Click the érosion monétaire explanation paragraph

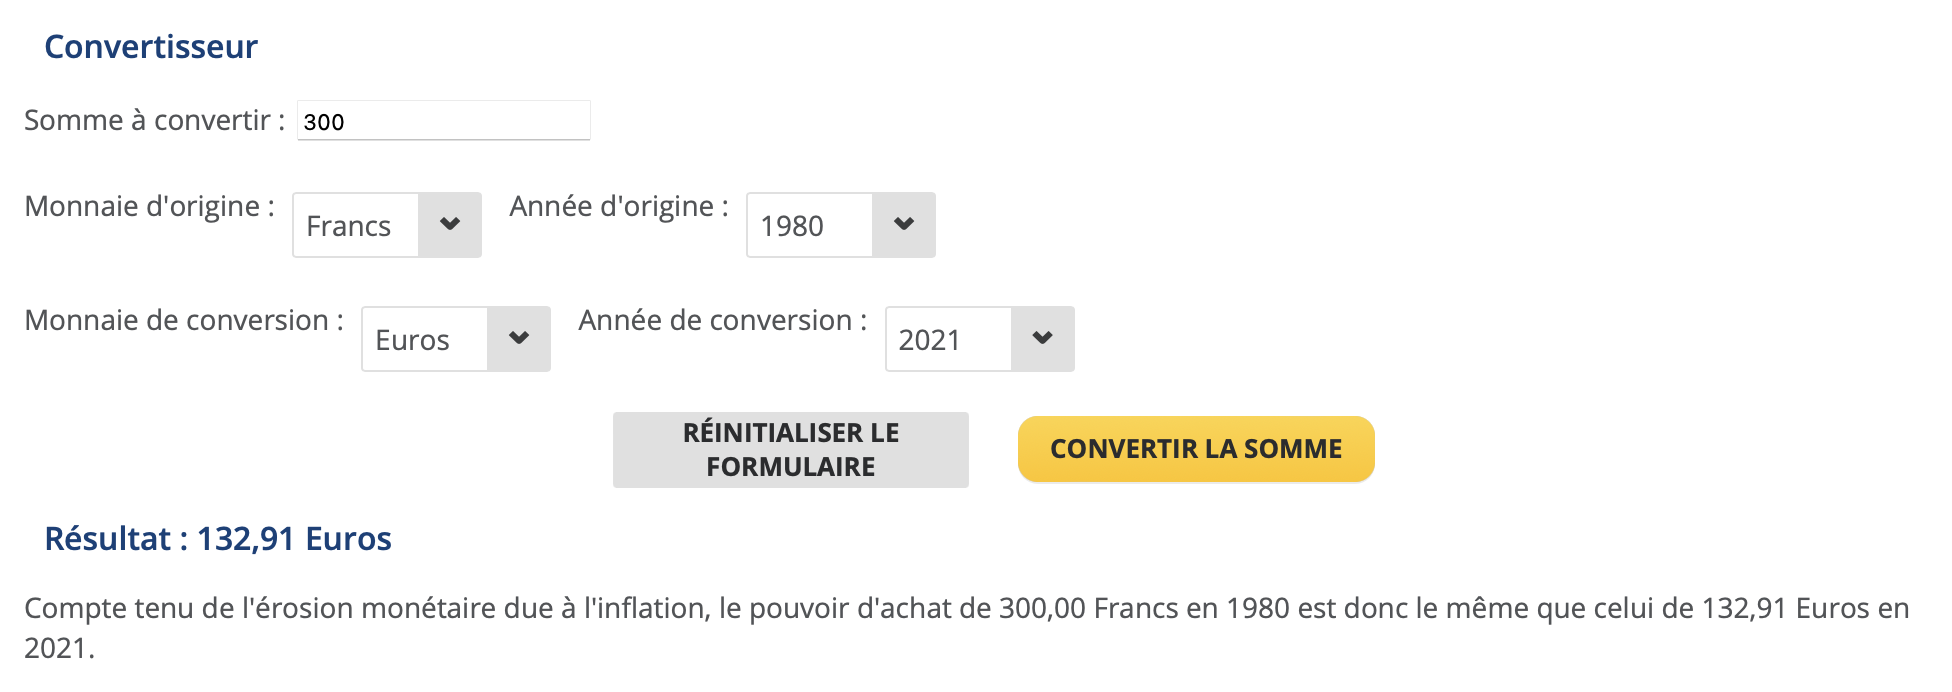pos(966,609)
